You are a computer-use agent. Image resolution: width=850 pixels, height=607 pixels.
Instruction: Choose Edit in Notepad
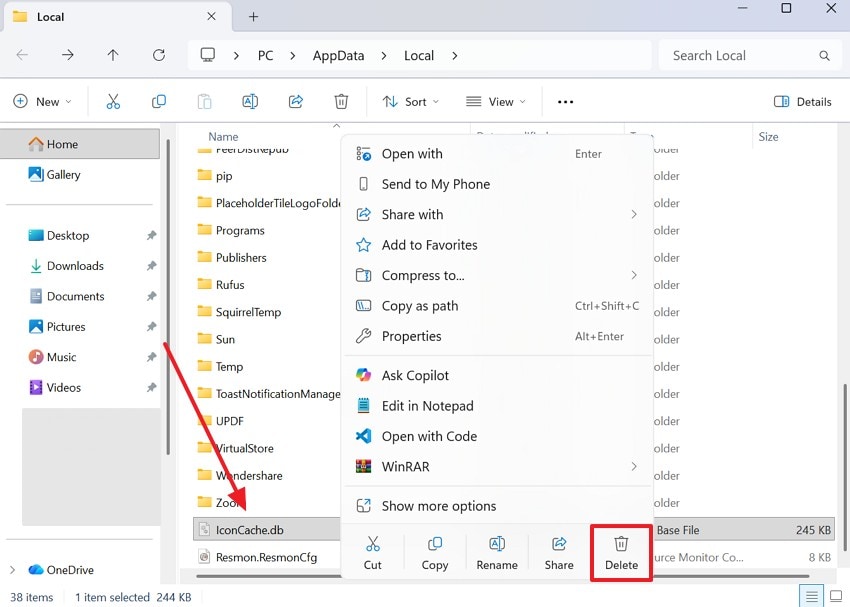click(x=497, y=406)
